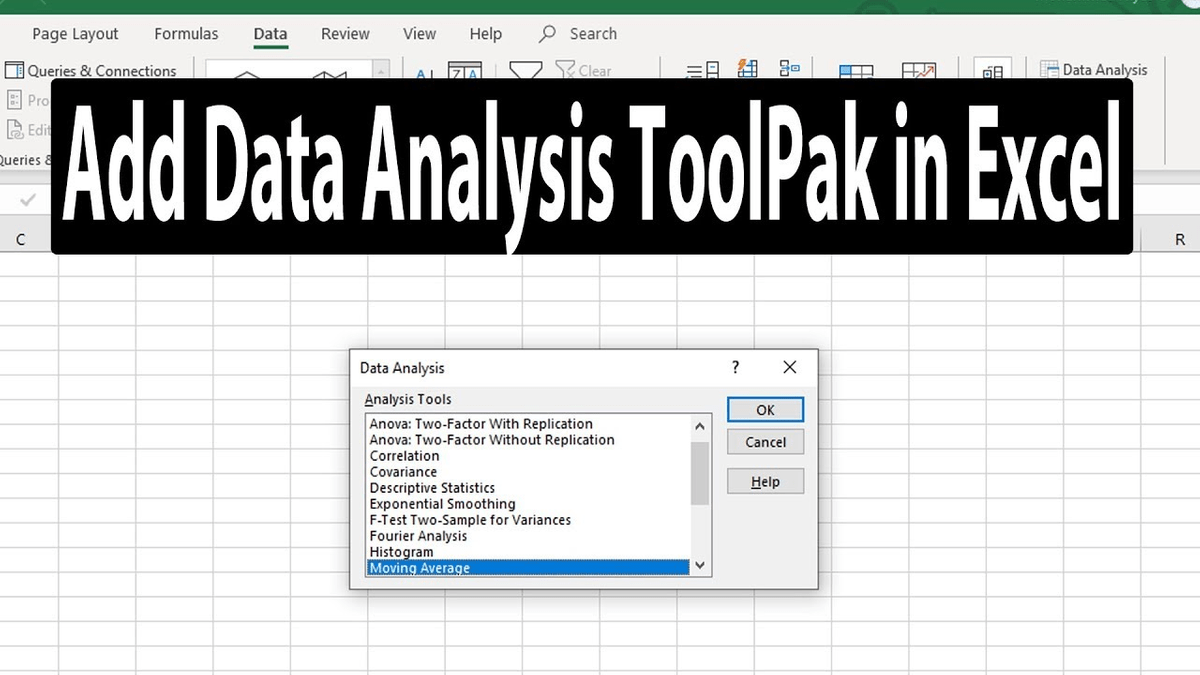Click the help question mark in the dialog

(x=735, y=368)
